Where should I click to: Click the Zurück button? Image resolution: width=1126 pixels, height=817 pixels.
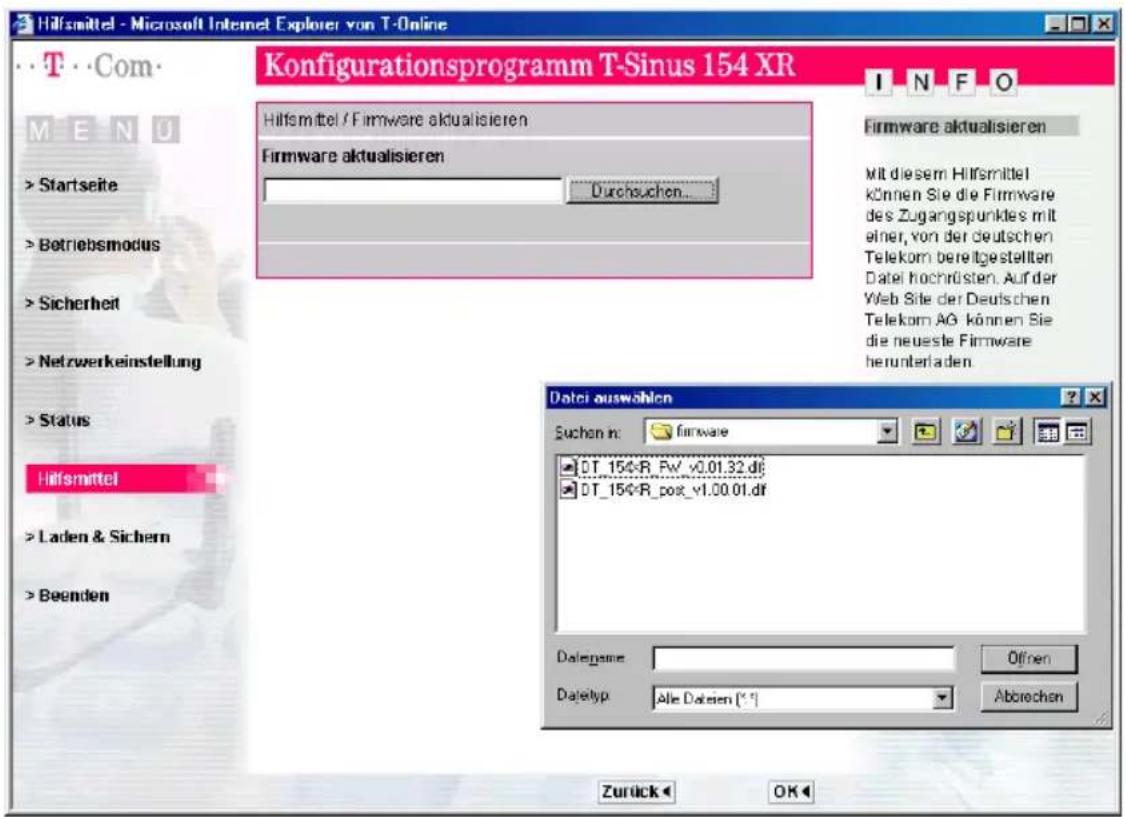[x=636, y=792]
